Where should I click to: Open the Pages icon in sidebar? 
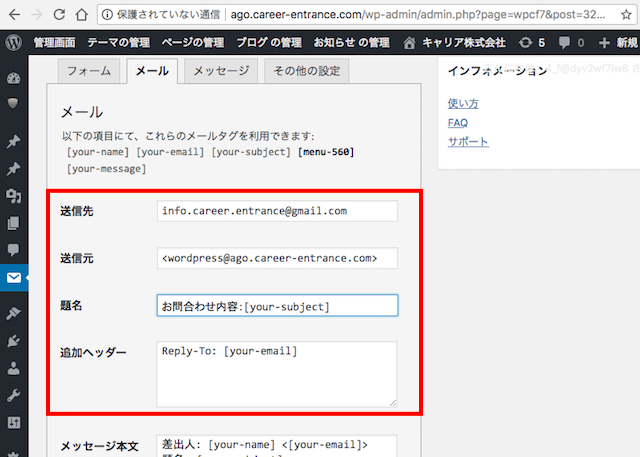coord(13,223)
